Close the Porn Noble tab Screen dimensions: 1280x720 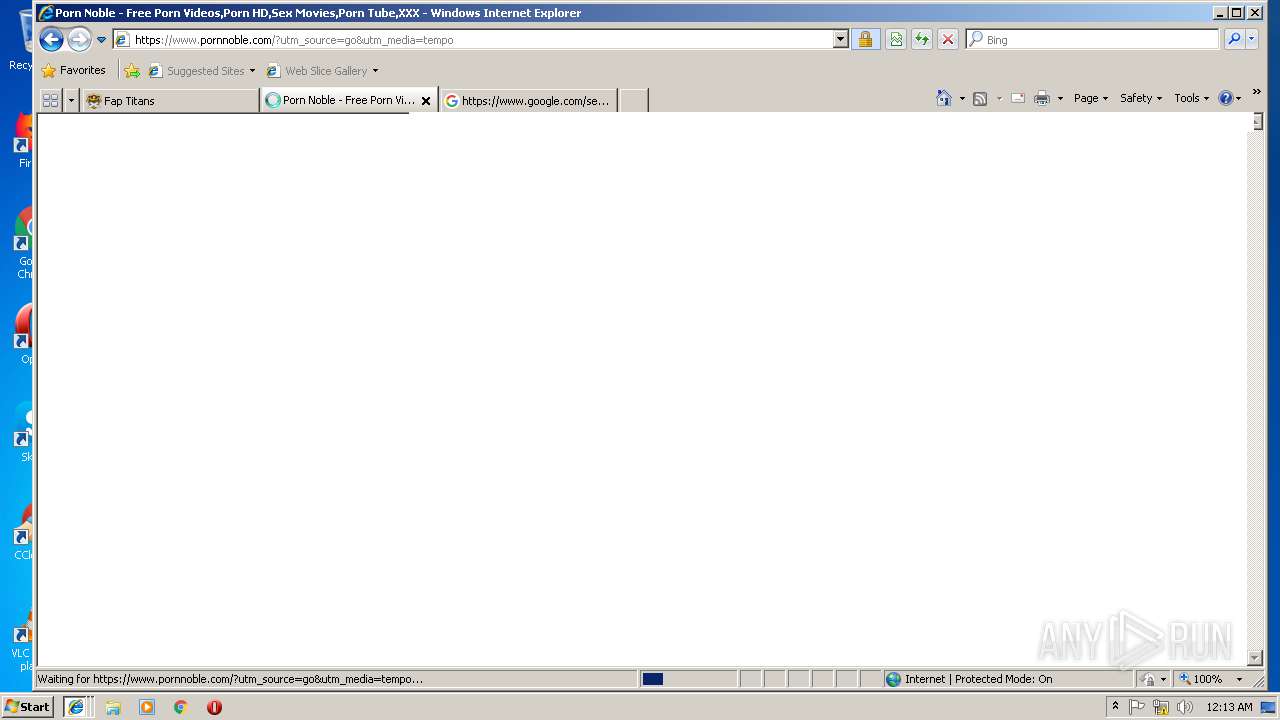coord(426,101)
